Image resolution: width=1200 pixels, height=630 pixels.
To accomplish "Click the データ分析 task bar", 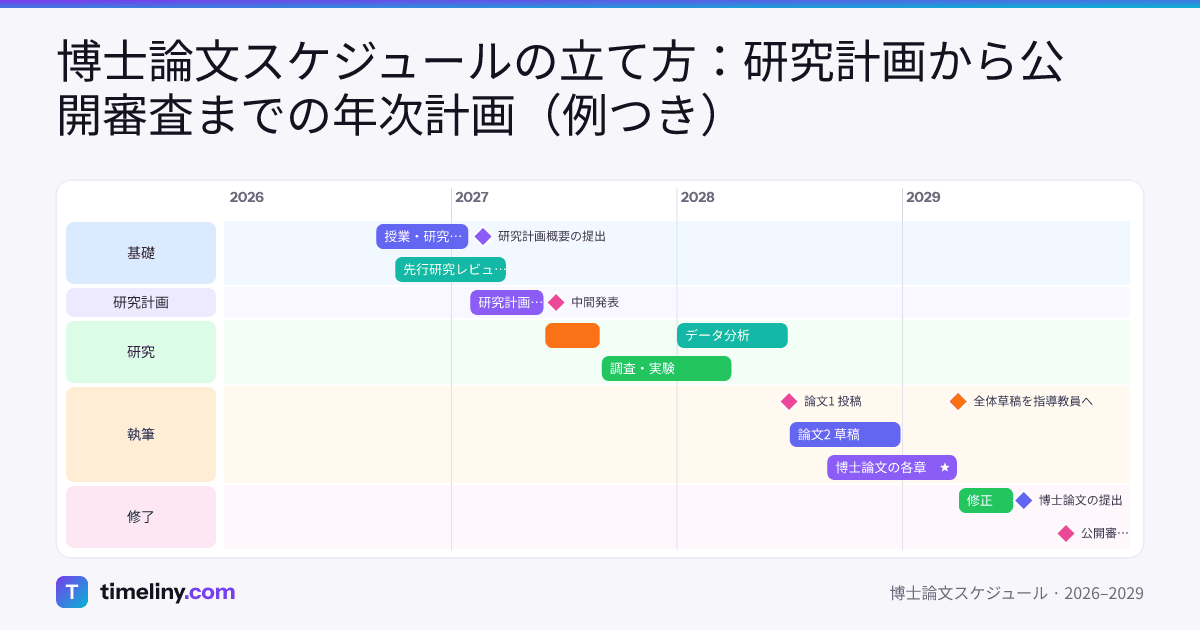I will click(732, 336).
